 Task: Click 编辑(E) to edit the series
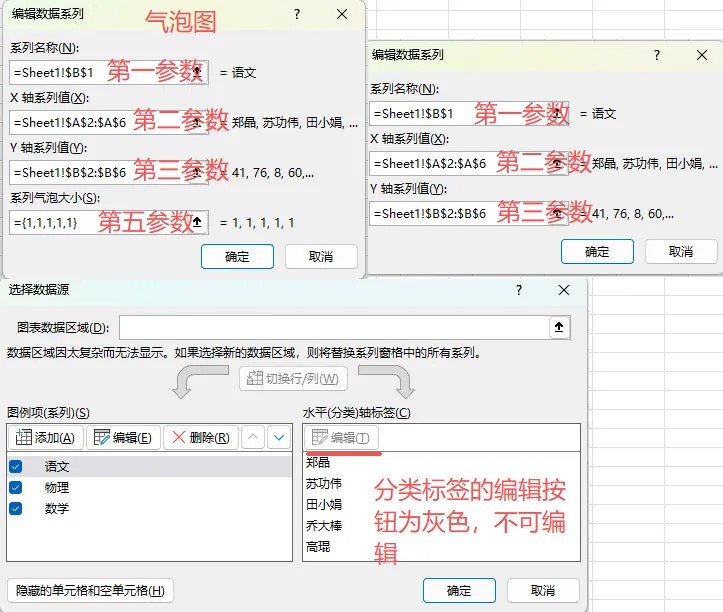123,437
